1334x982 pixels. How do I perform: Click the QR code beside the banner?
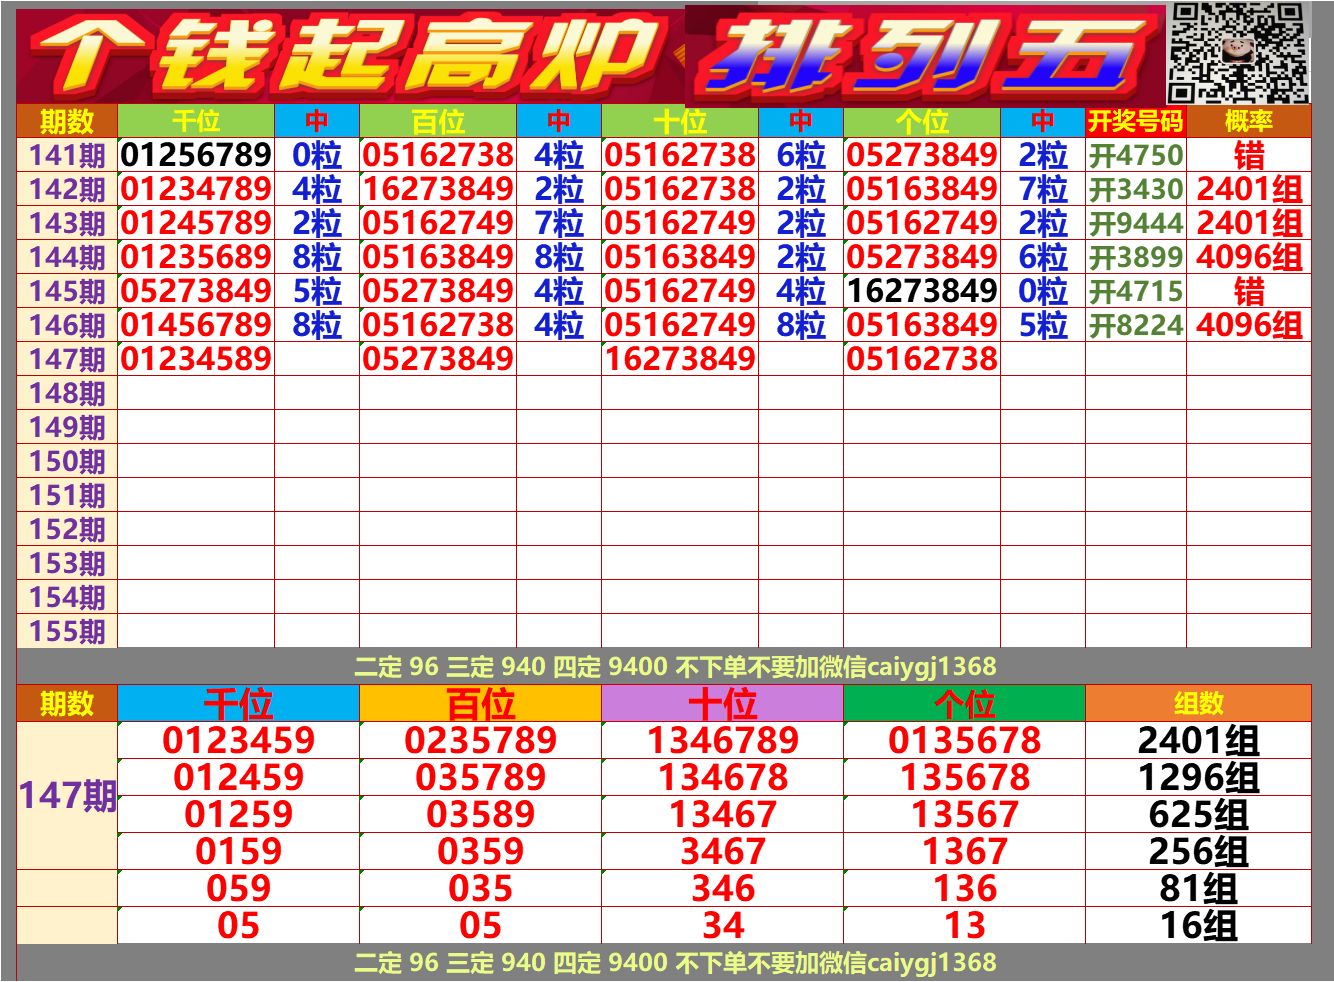[x=1239, y=52]
